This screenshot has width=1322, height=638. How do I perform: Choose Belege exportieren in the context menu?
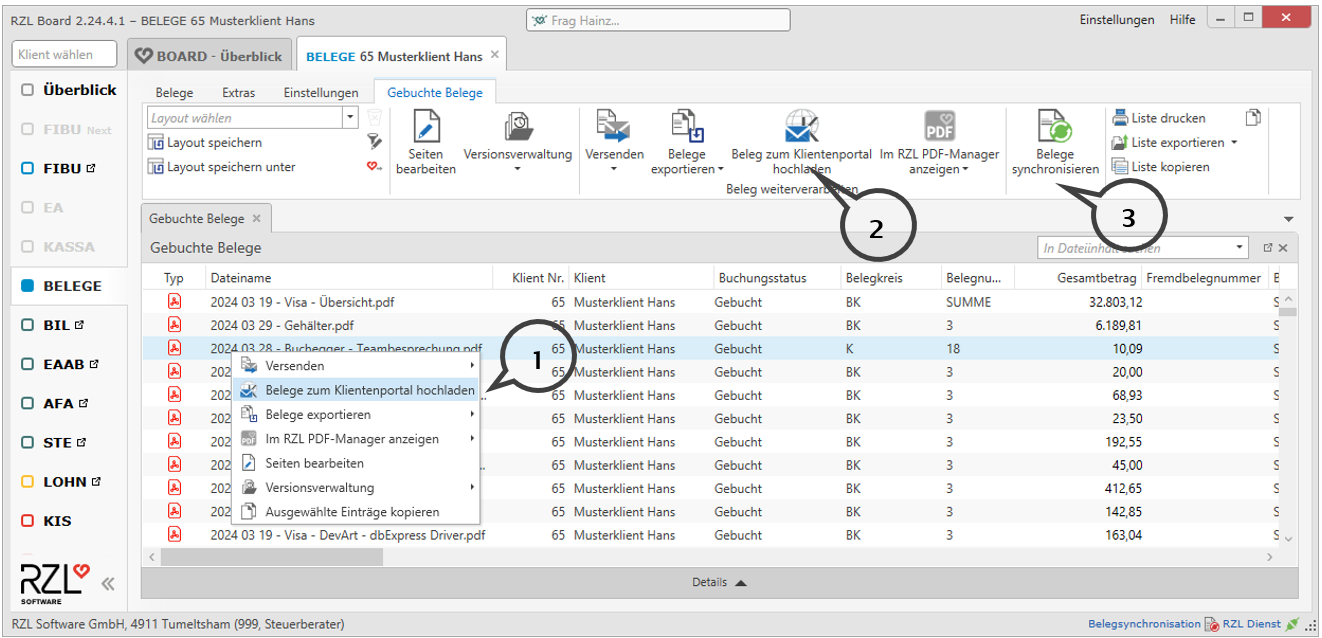(x=318, y=414)
